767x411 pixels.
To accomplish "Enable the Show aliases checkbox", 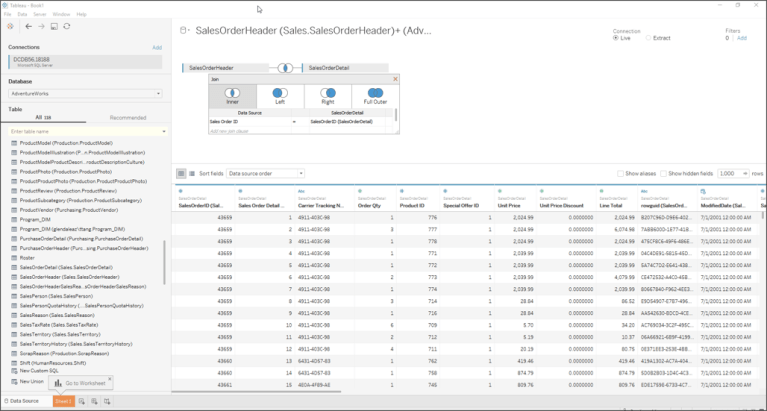I will pos(622,173).
